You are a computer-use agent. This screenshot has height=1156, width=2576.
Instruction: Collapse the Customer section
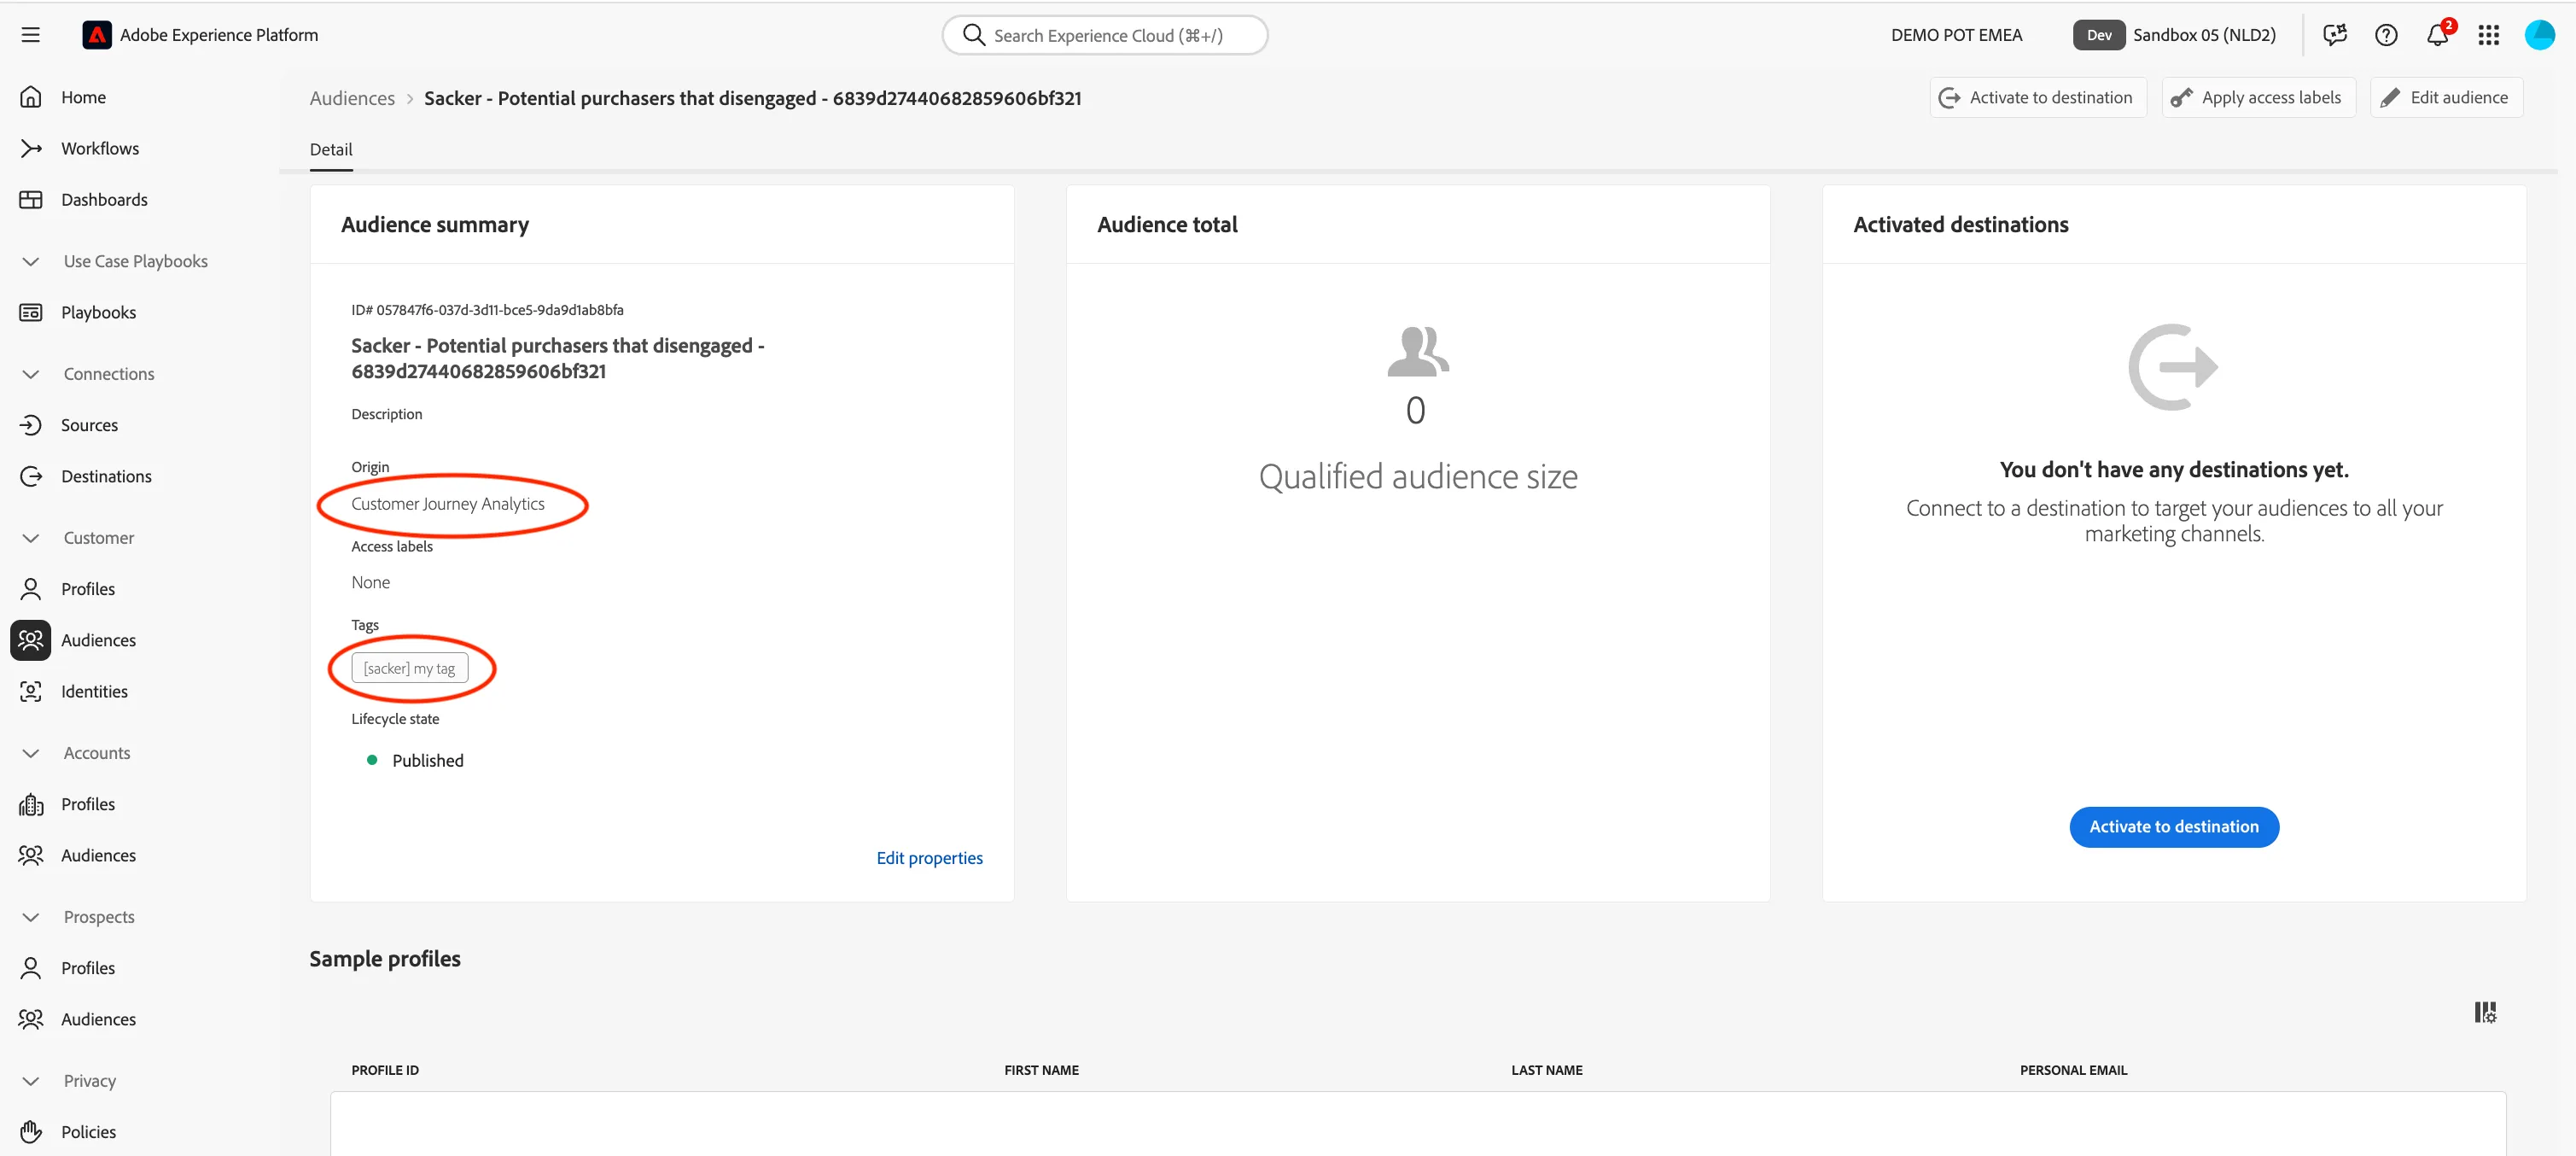31,538
